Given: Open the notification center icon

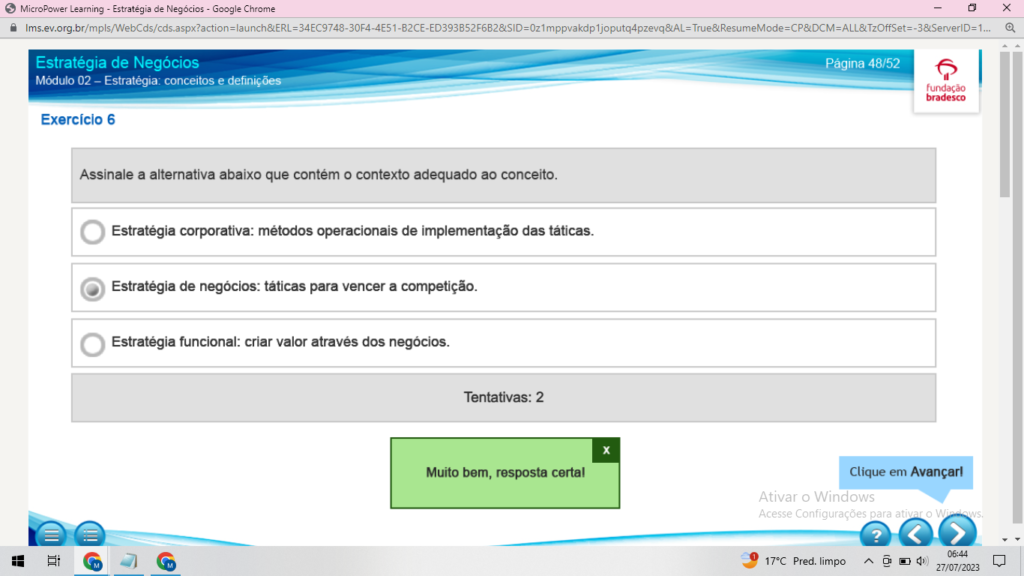Looking at the screenshot, I should 999,561.
